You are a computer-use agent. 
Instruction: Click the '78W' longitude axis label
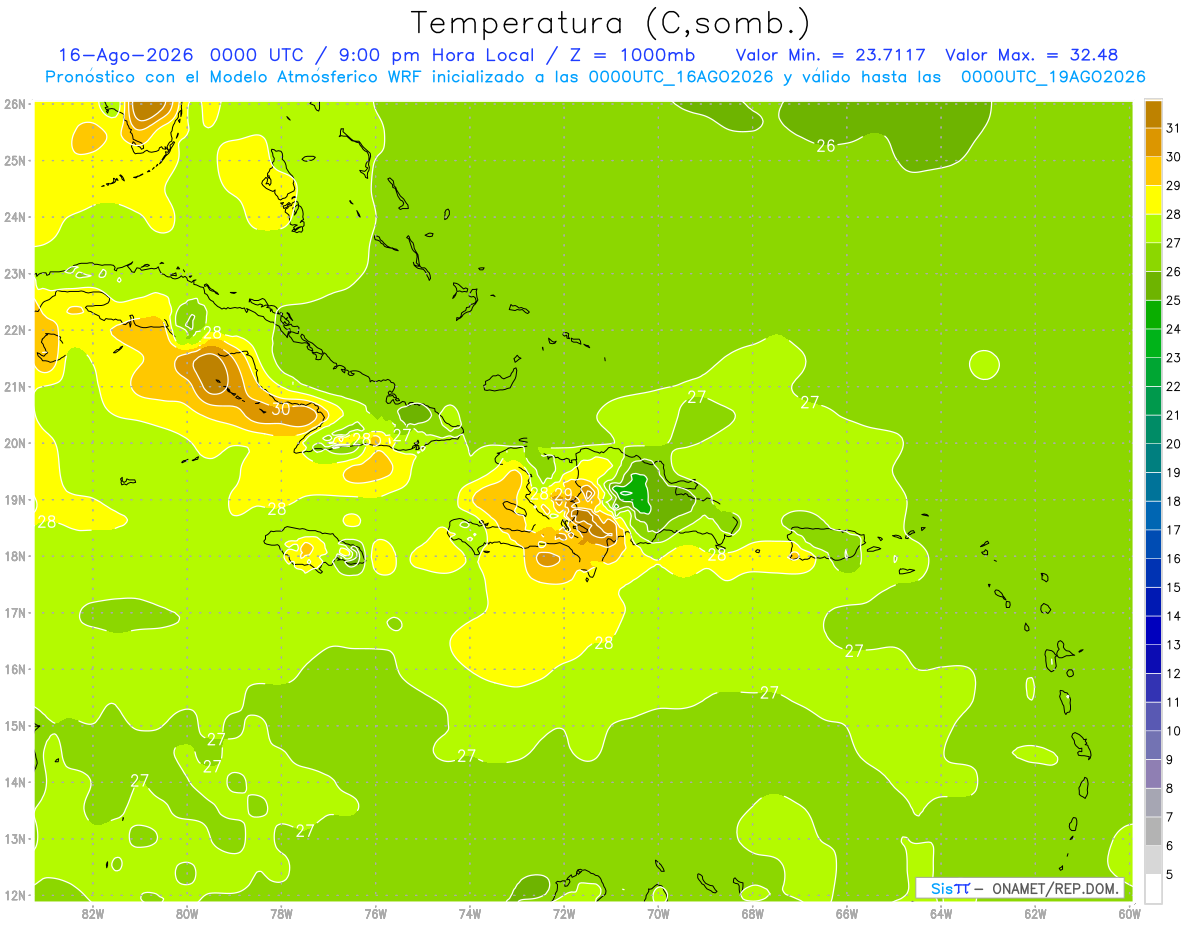[x=281, y=914]
